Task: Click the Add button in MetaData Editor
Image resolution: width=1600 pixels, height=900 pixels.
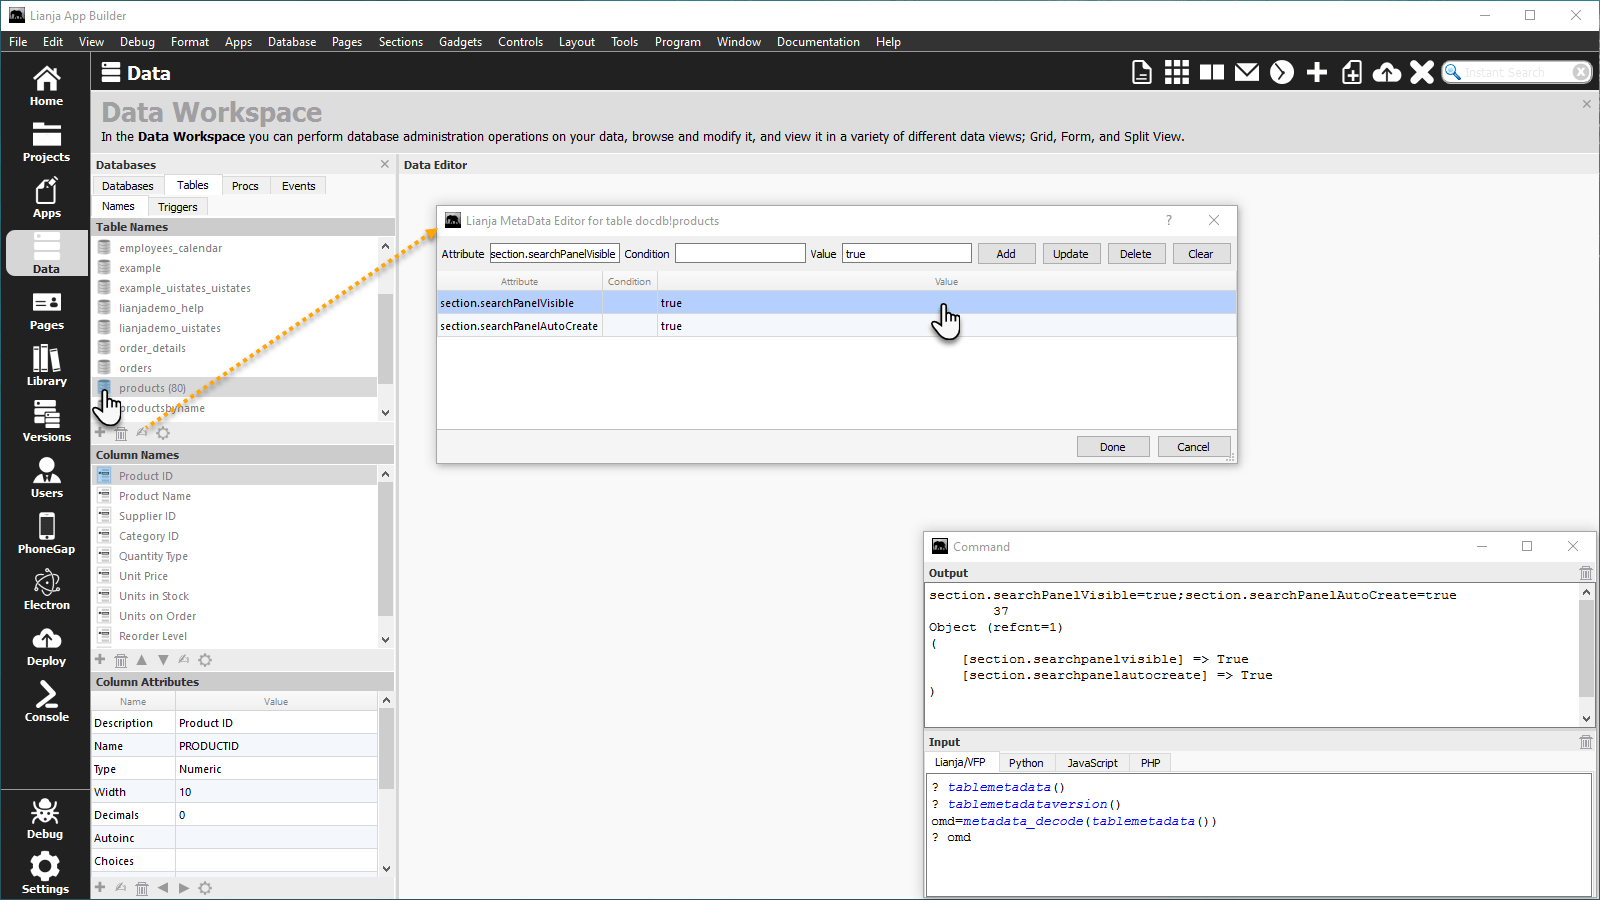Action: point(1006,254)
